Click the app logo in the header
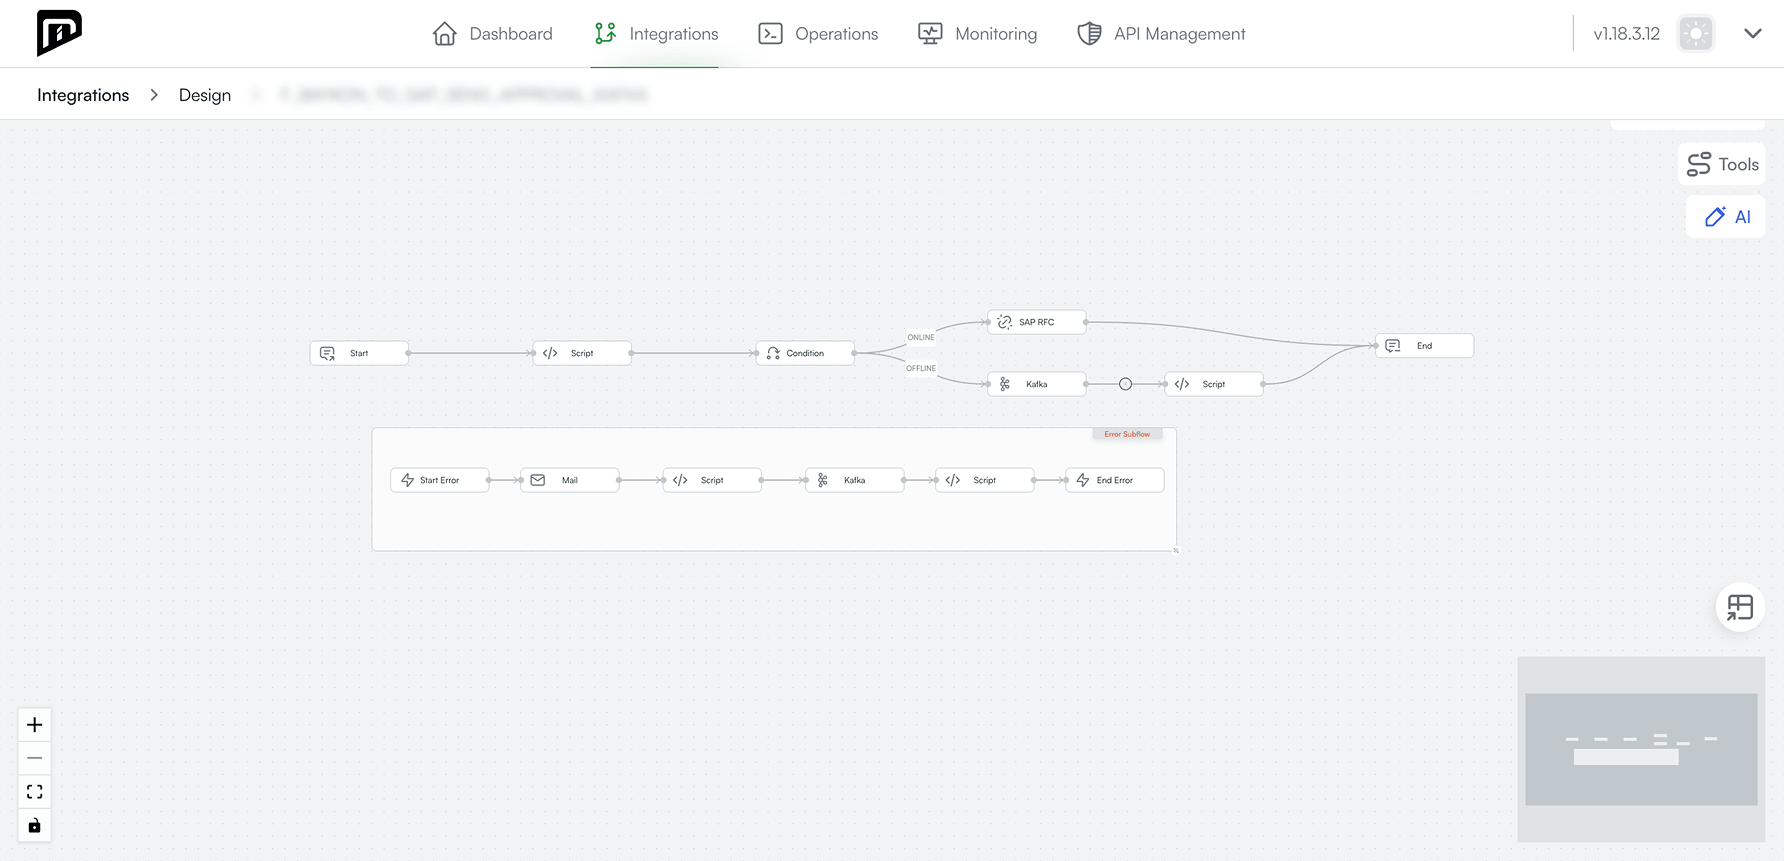 (59, 33)
